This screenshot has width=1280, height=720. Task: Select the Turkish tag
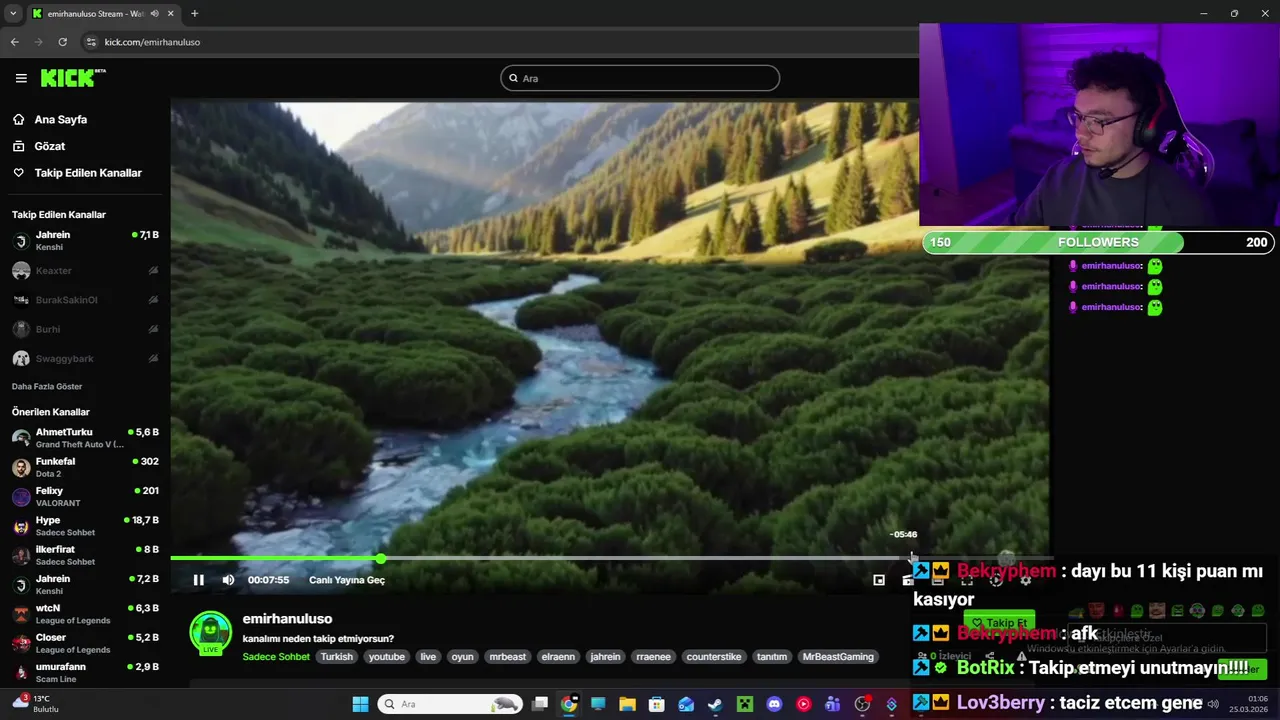(337, 657)
